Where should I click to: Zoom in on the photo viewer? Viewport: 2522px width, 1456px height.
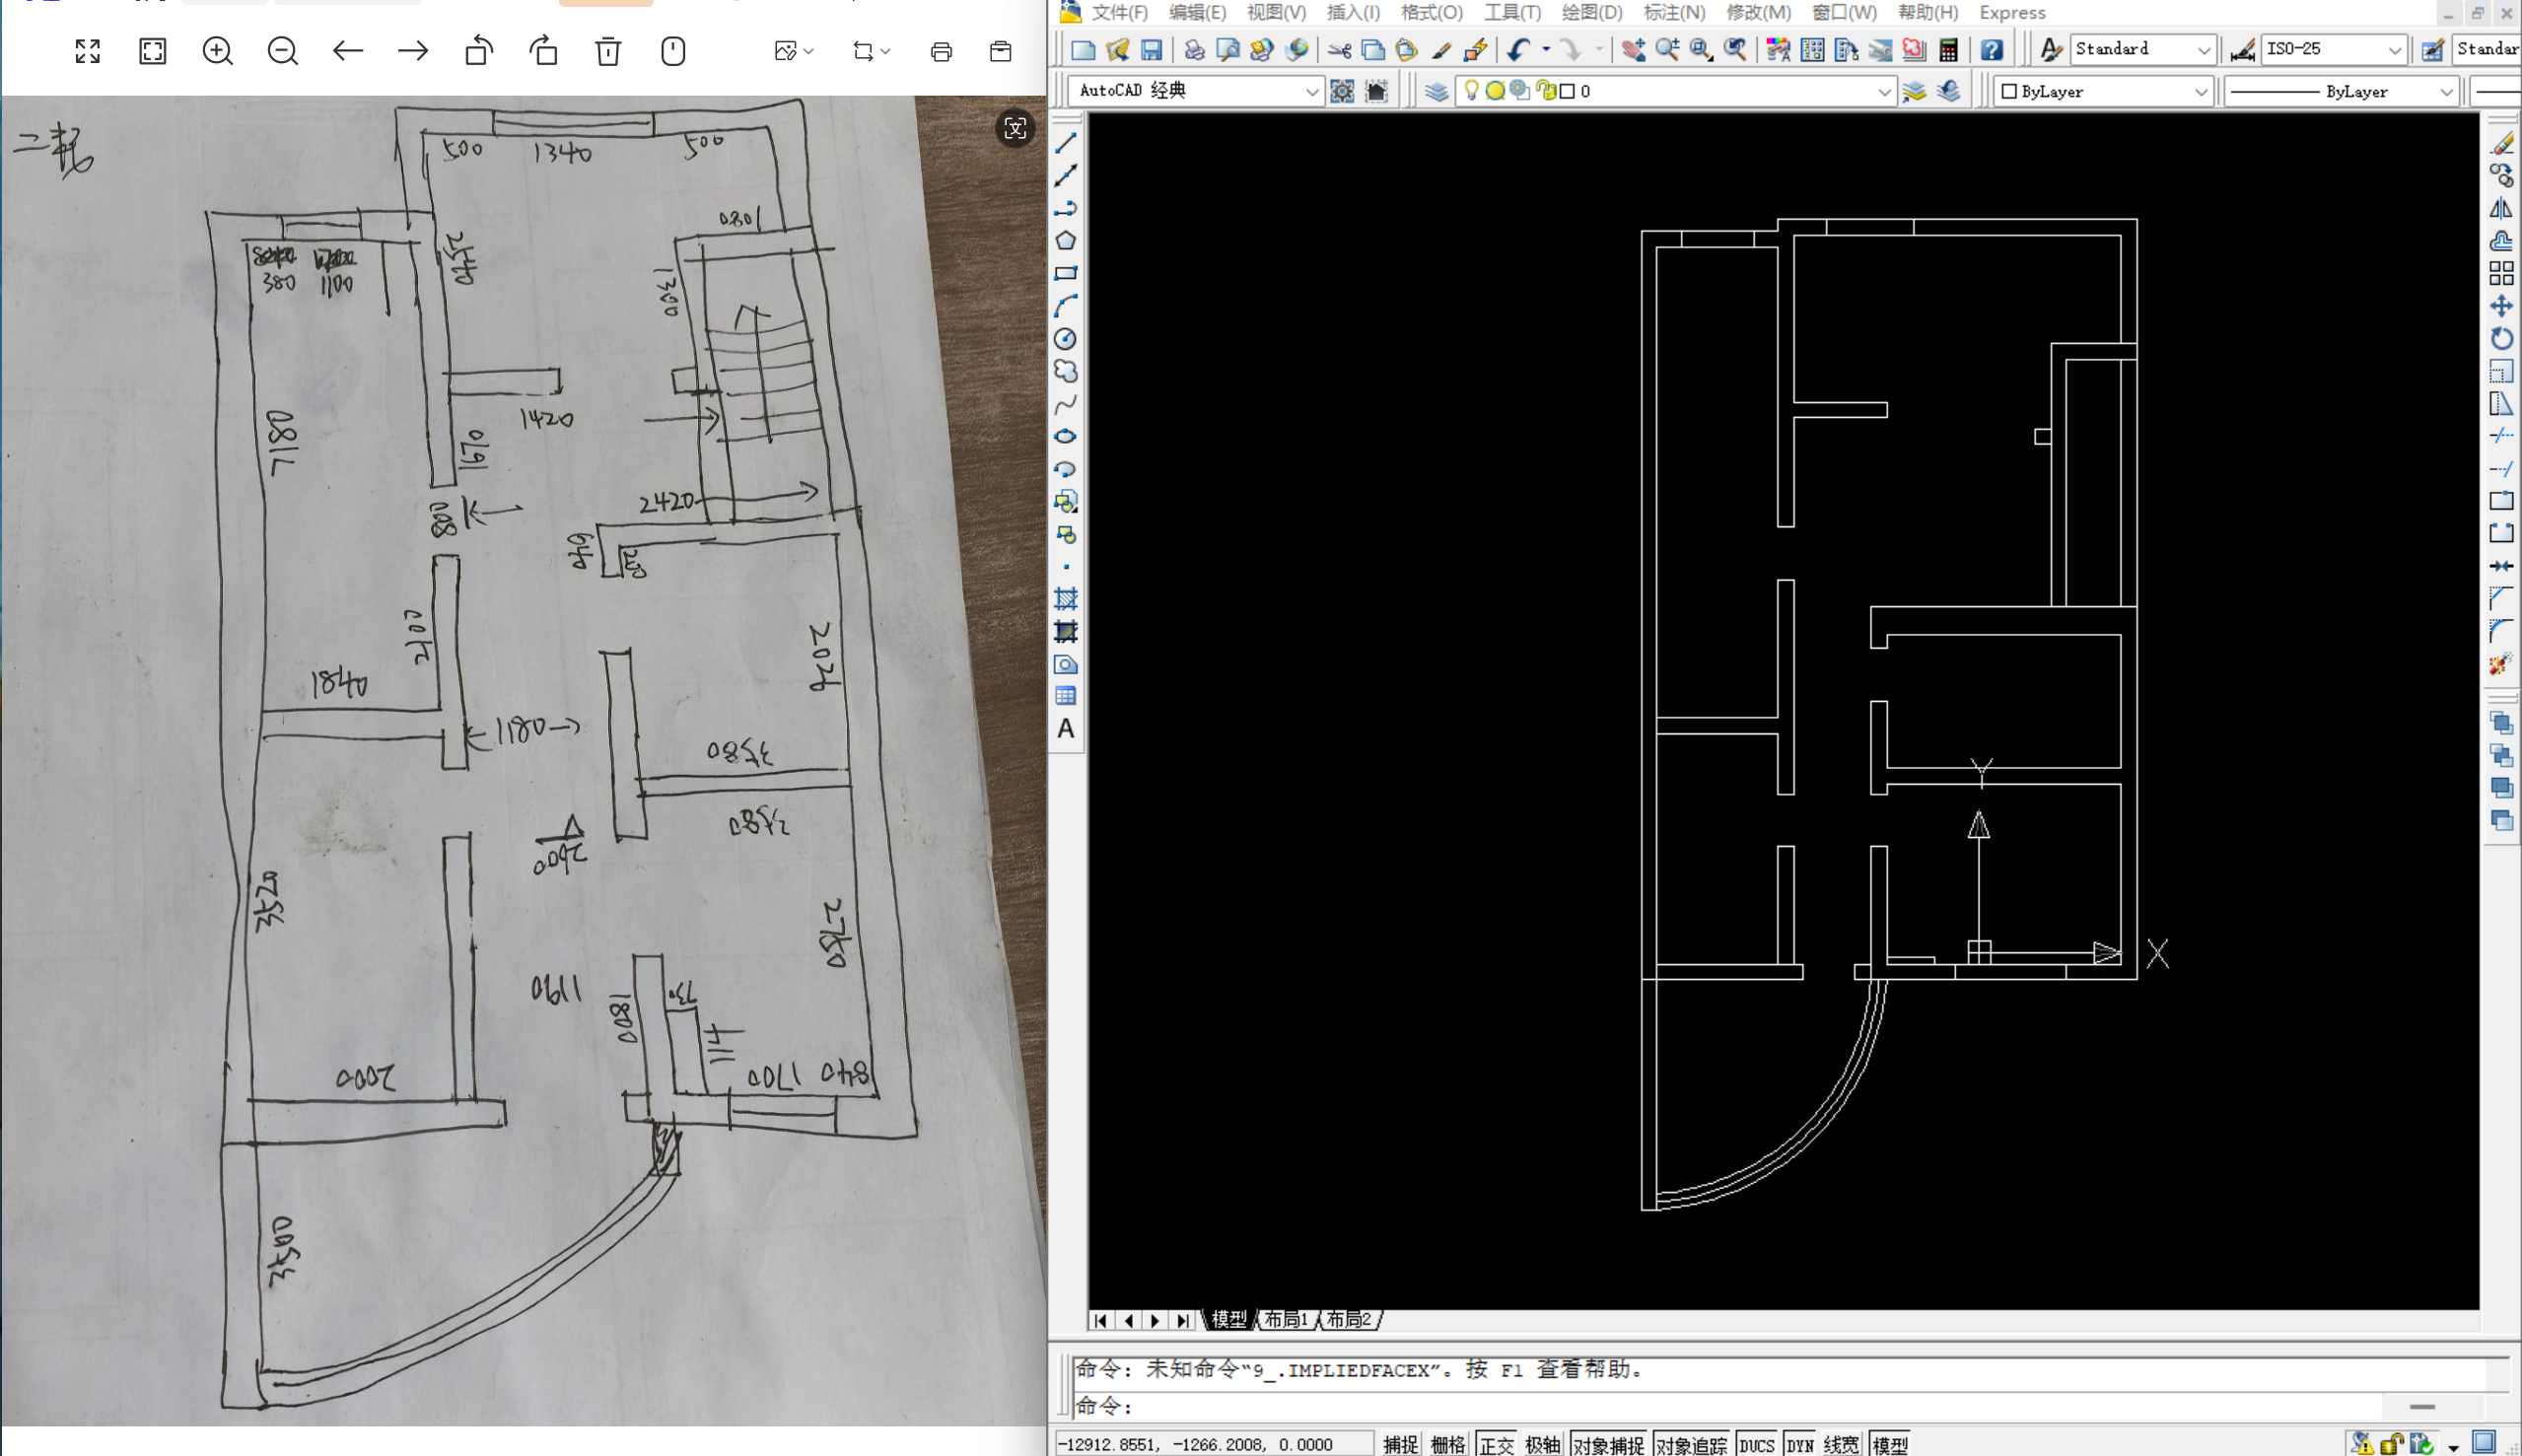(x=217, y=51)
